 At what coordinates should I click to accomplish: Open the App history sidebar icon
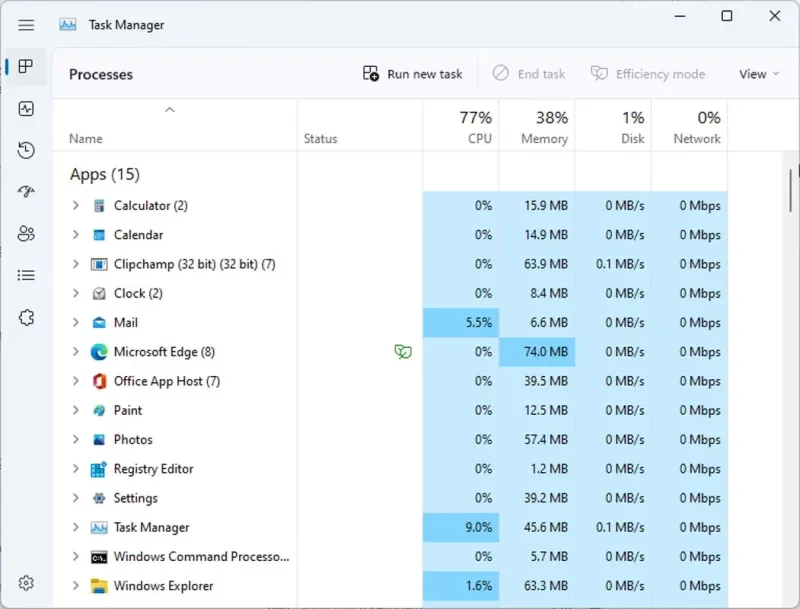point(26,151)
